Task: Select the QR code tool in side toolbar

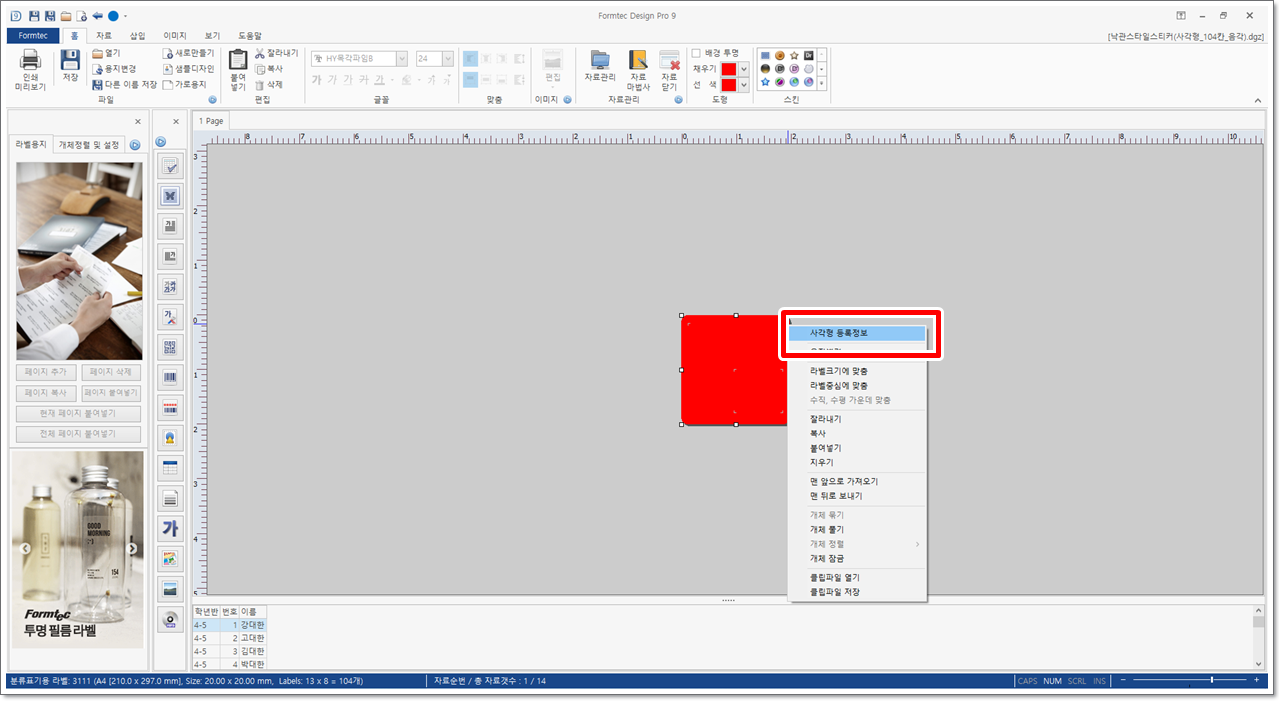Action: [170, 347]
